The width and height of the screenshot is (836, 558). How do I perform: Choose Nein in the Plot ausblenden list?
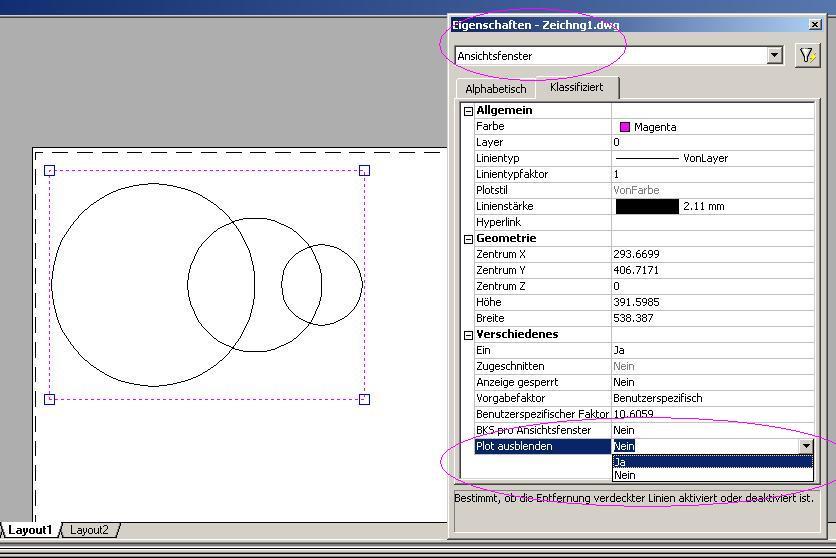click(713, 475)
